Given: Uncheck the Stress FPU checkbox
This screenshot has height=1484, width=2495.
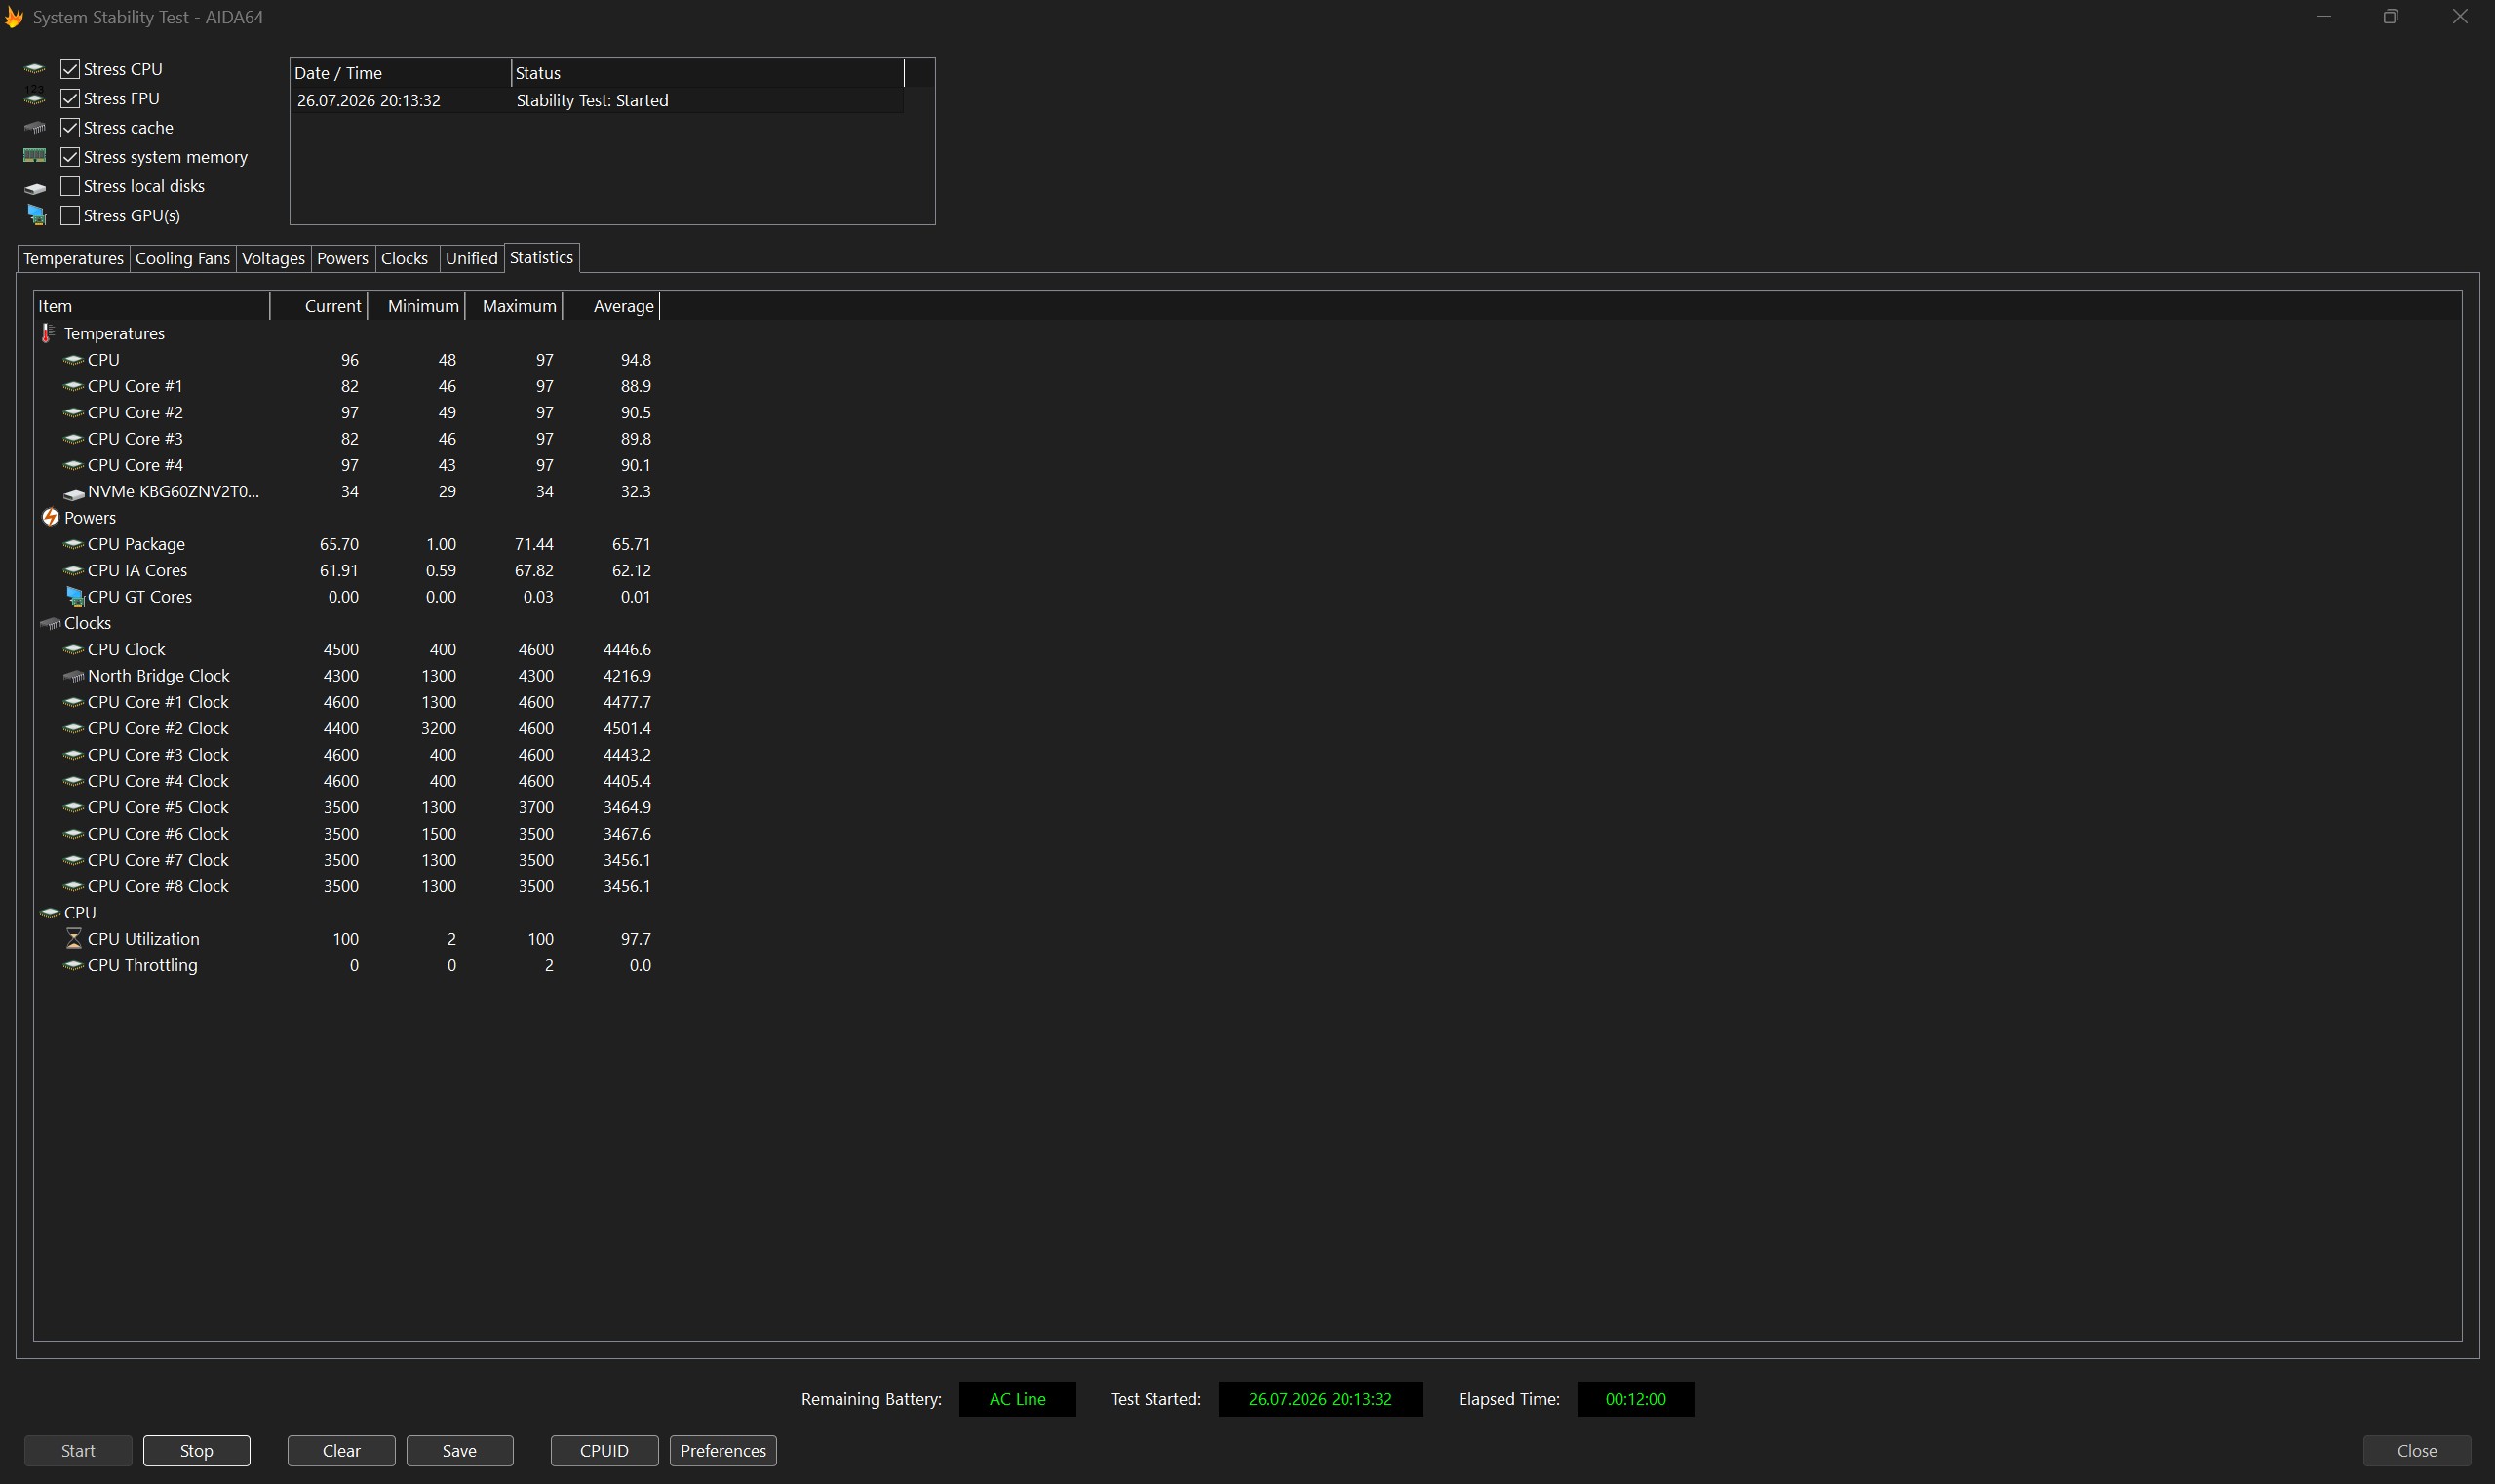Looking at the screenshot, I should click(x=70, y=98).
